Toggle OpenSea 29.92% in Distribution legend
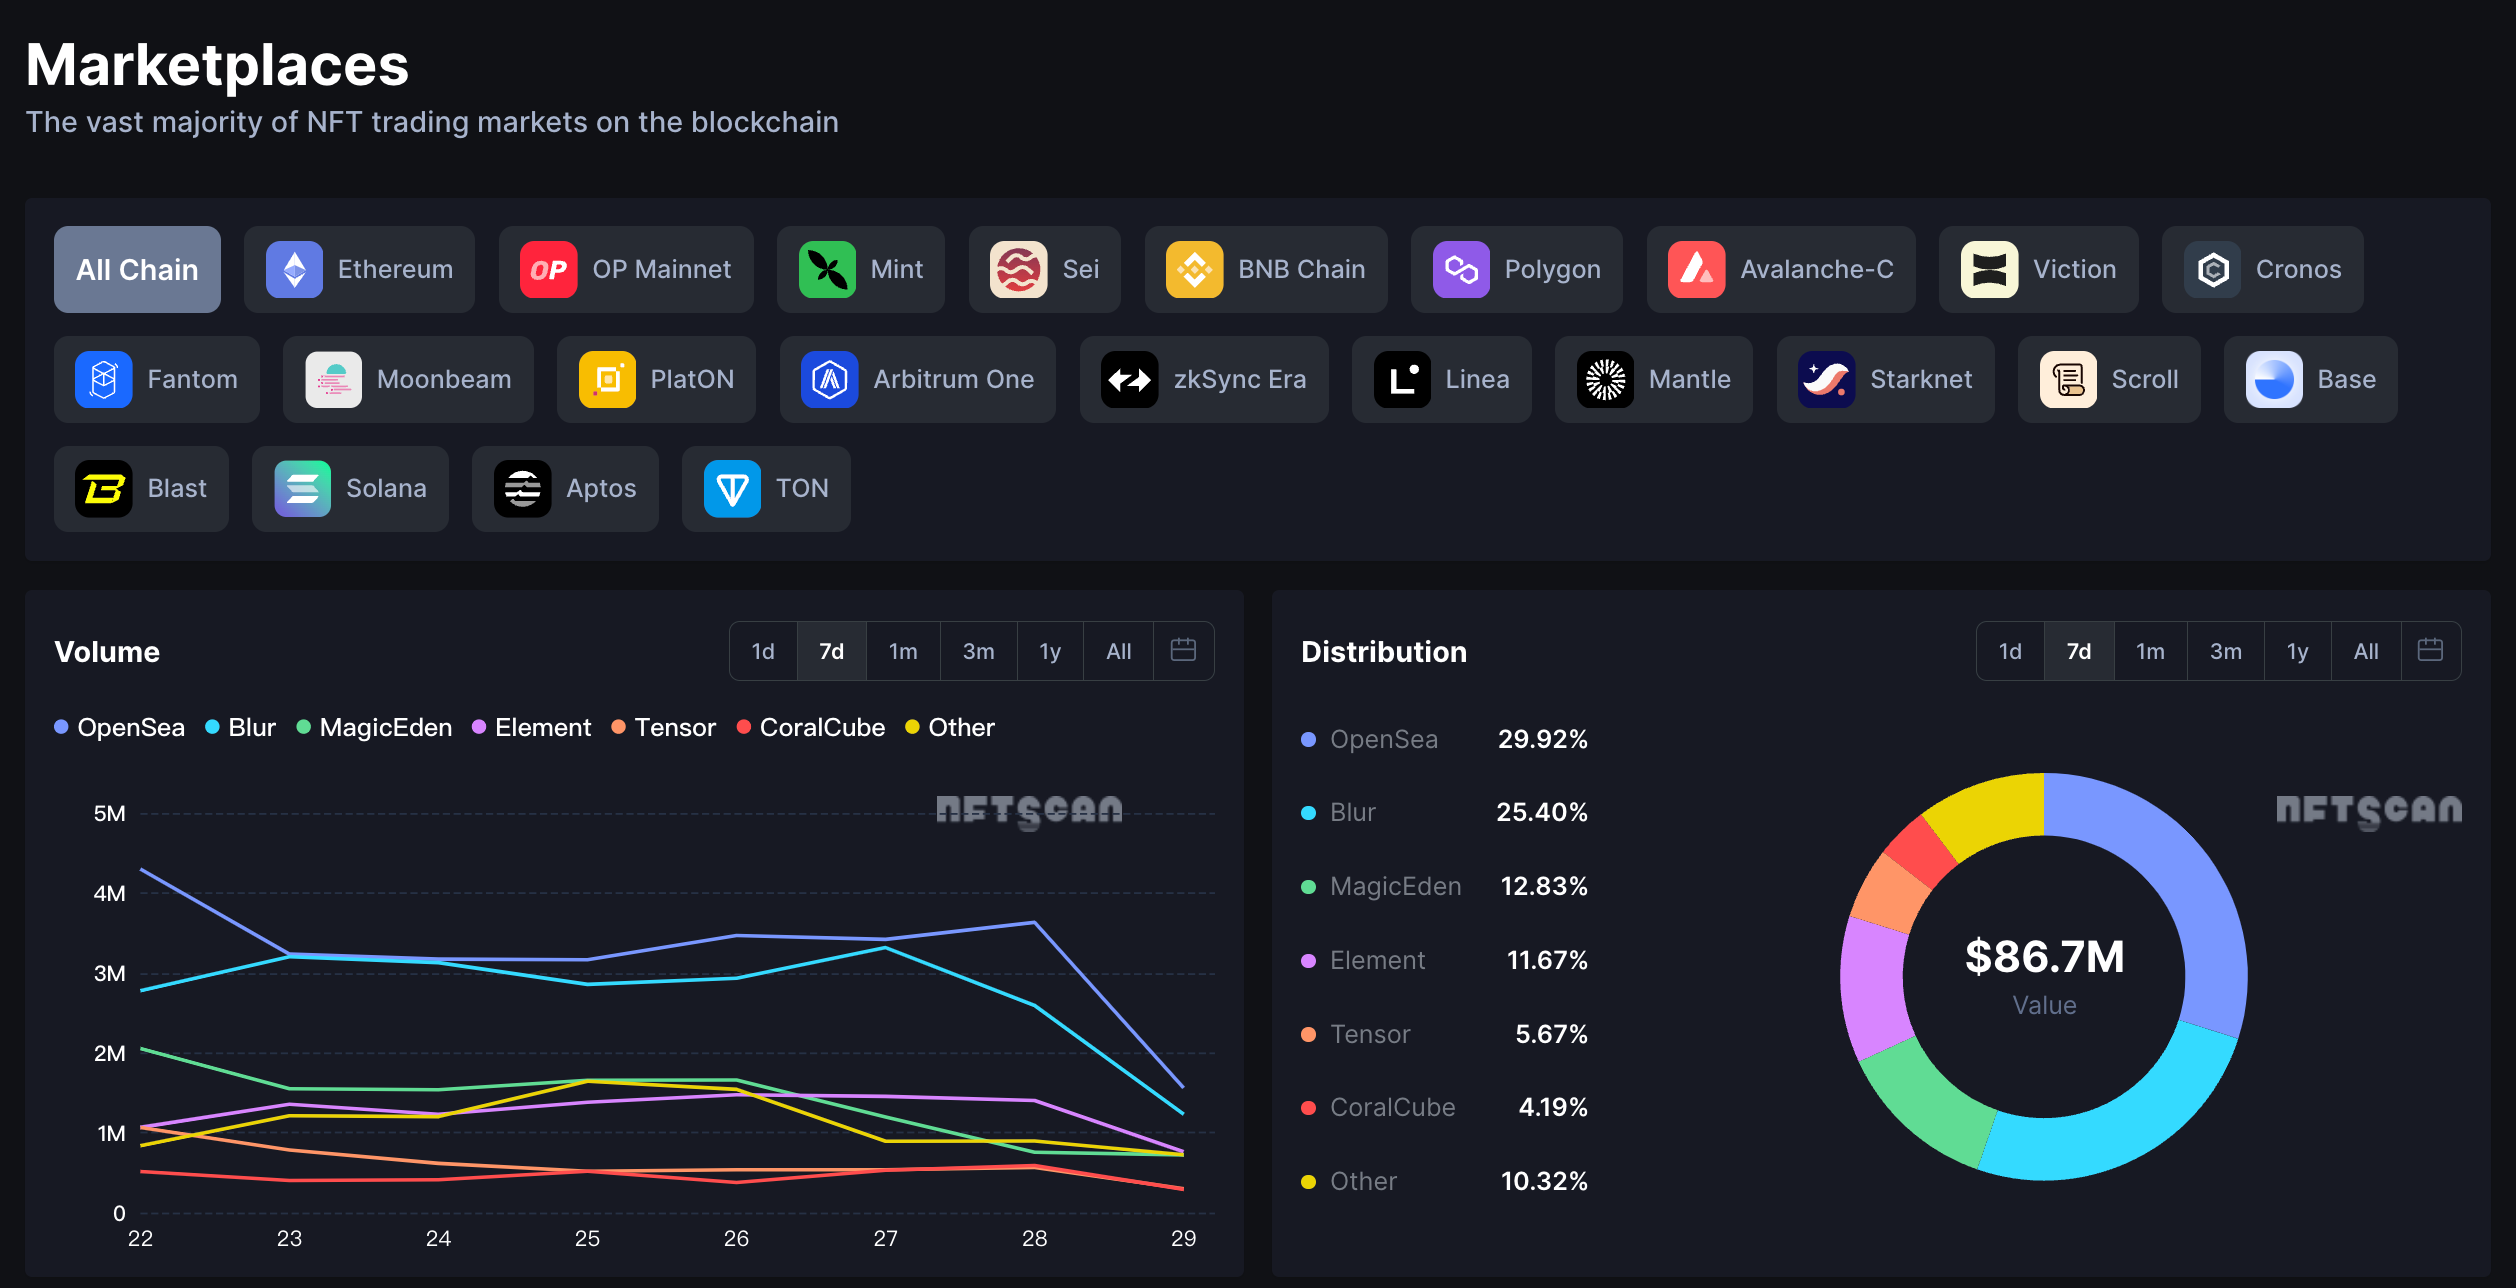The width and height of the screenshot is (2516, 1288). tap(1444, 739)
